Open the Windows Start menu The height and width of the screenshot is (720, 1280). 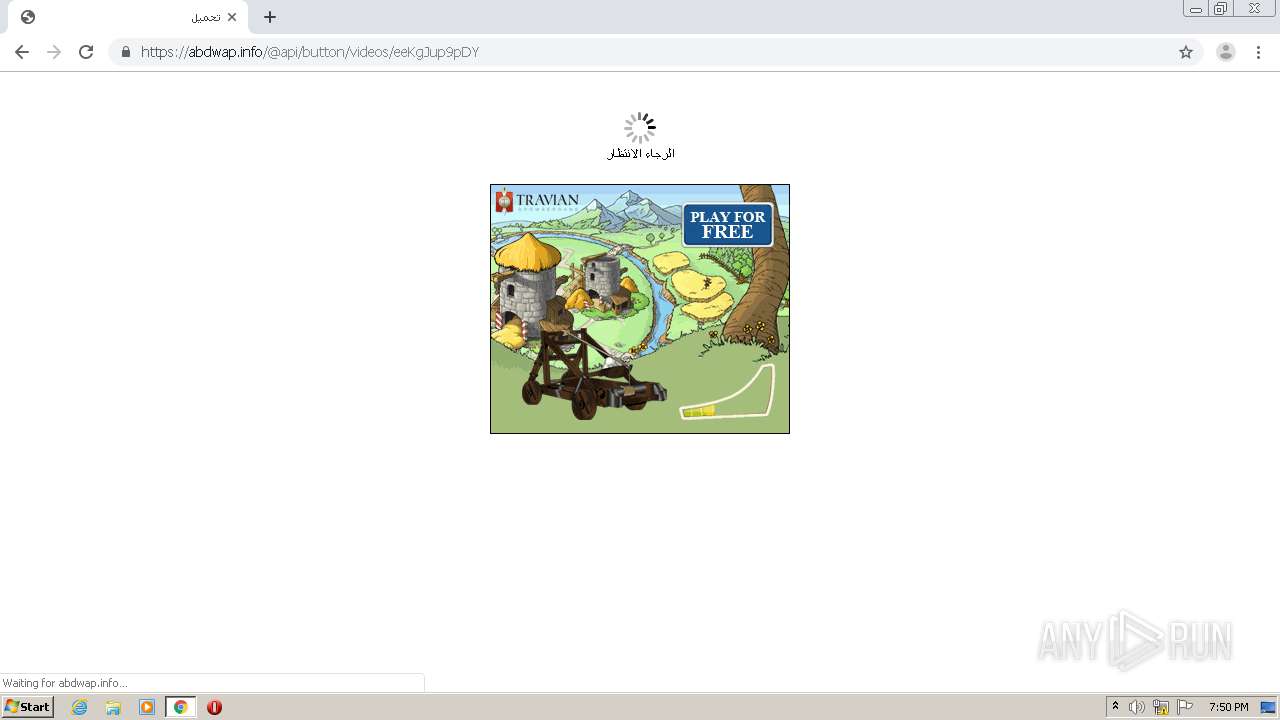pyautogui.click(x=28, y=707)
